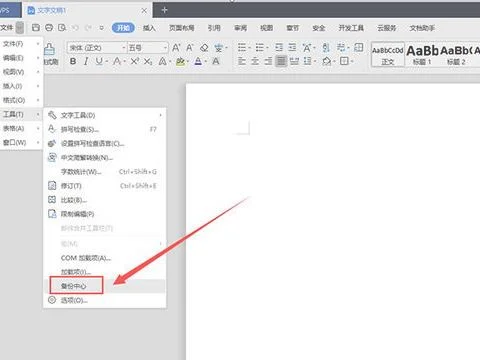This screenshot has height=360, width=480.
Task: Open Print Preview from quick toolbar
Action: [62, 28]
